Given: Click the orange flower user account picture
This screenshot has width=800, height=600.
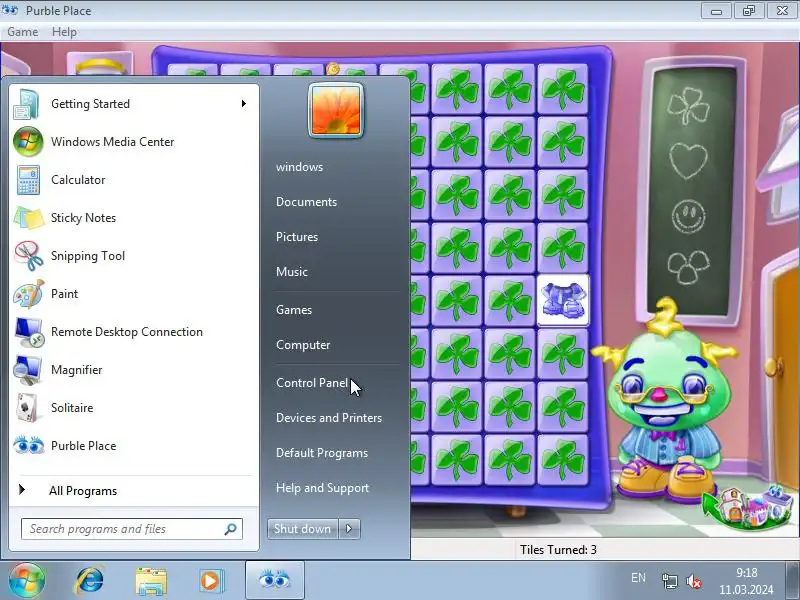Looking at the screenshot, I should click(336, 110).
